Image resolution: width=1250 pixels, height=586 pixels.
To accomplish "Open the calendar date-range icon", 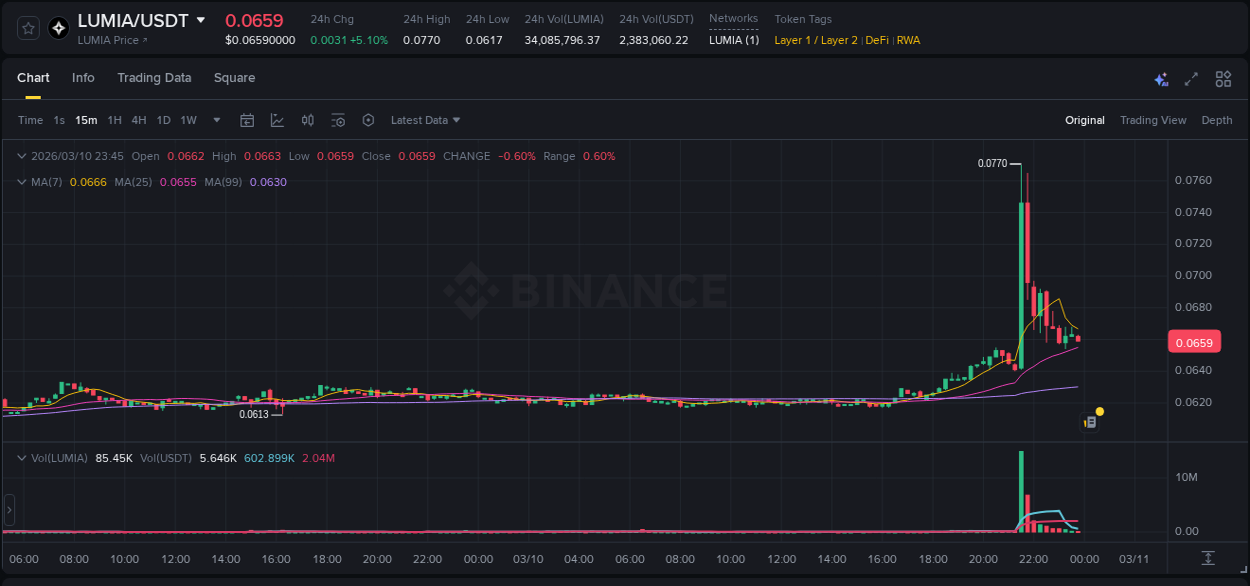I will 247,120.
